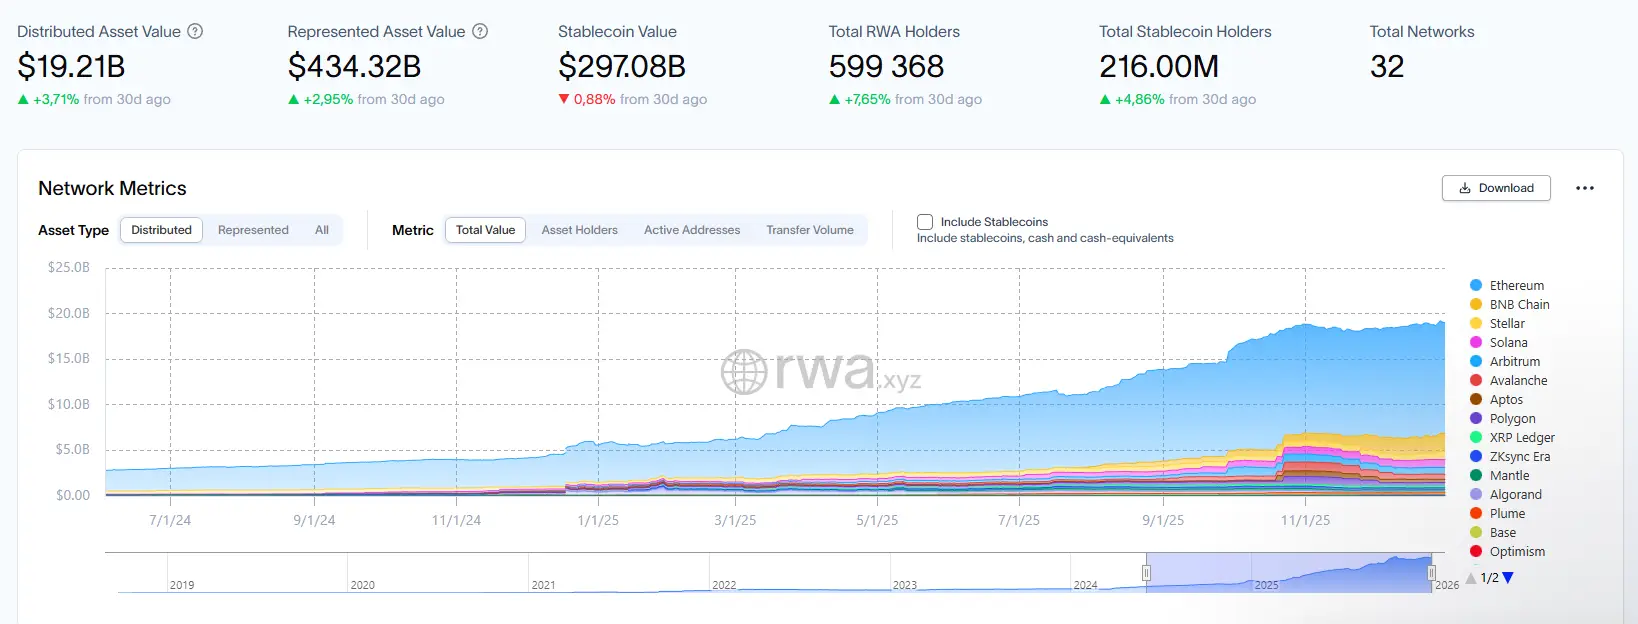The image size is (1638, 624).
Task: Go to previous legend page arrow
Action: tap(1471, 578)
